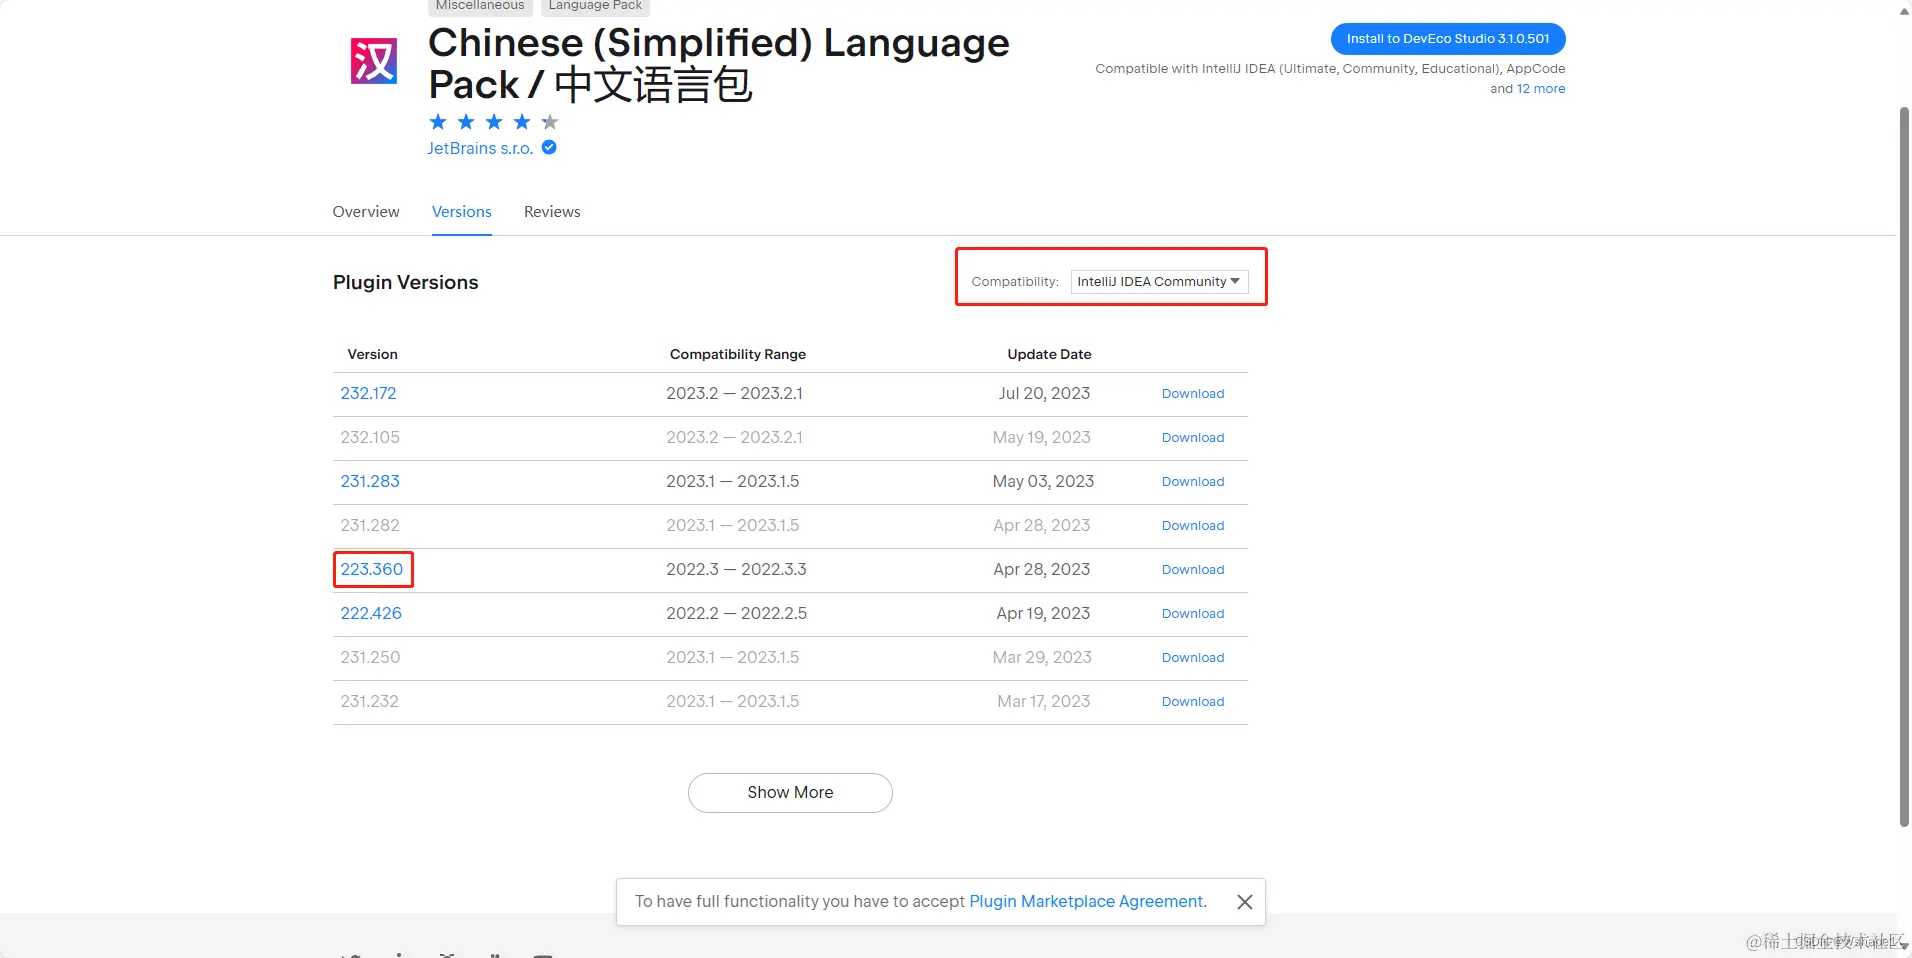Click the '2022.2 — 2022.2.5' compatibility range

click(736, 614)
